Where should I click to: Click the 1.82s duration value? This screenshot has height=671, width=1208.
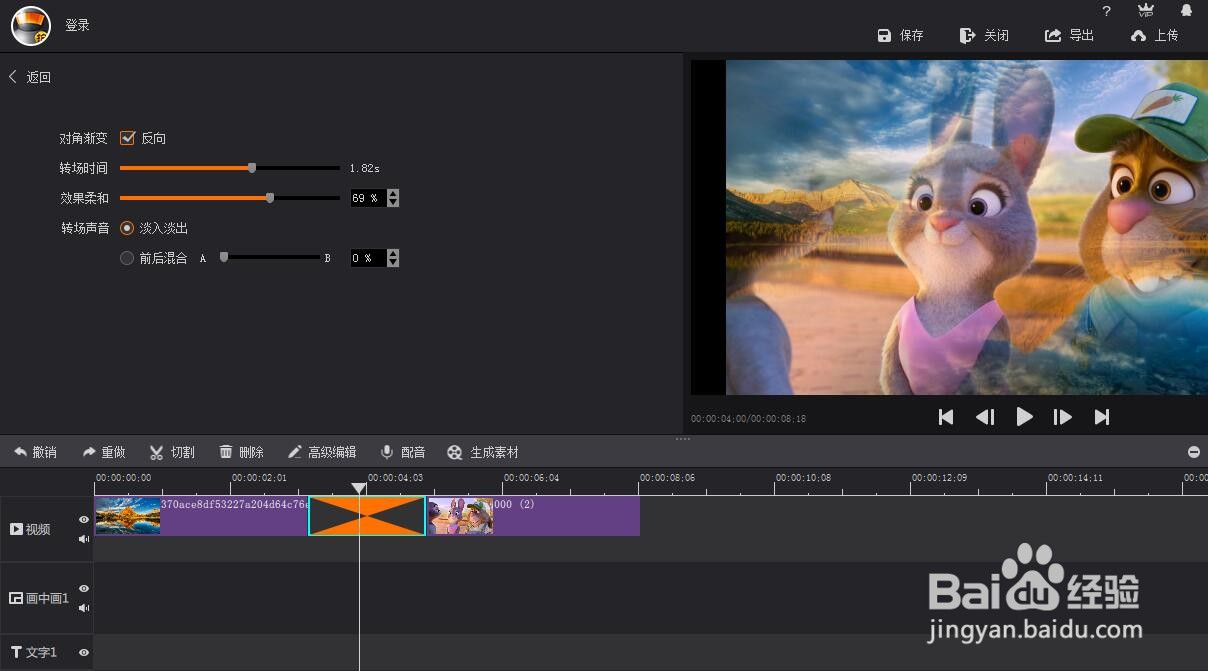coord(364,168)
